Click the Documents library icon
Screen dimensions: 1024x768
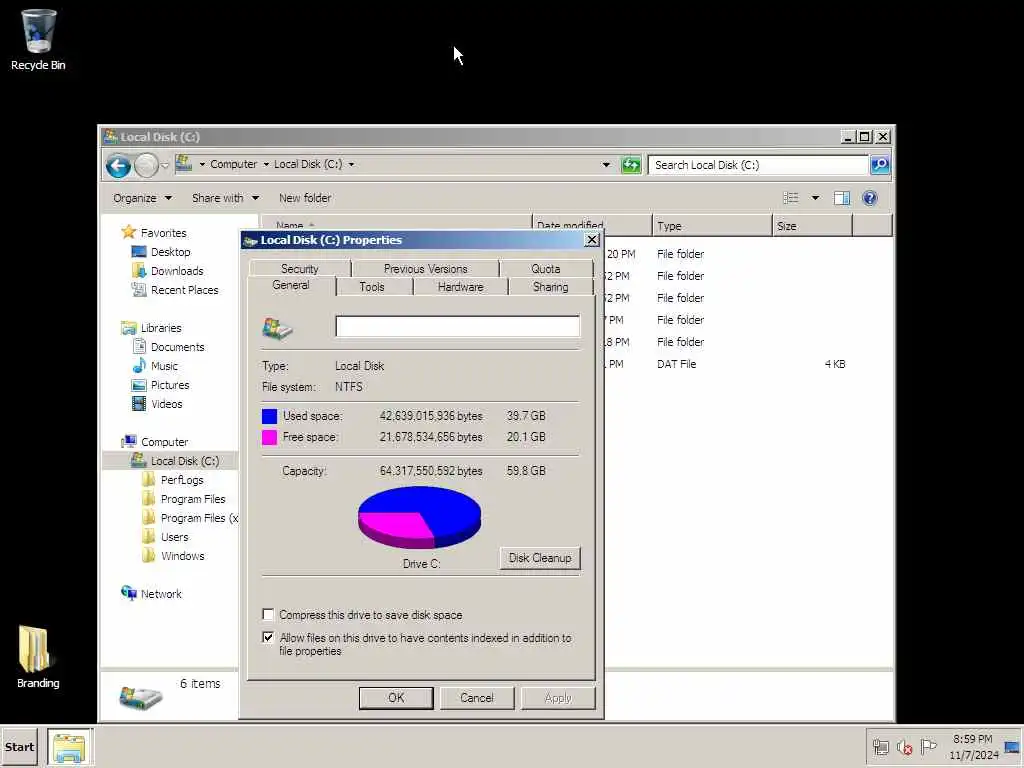tap(139, 347)
